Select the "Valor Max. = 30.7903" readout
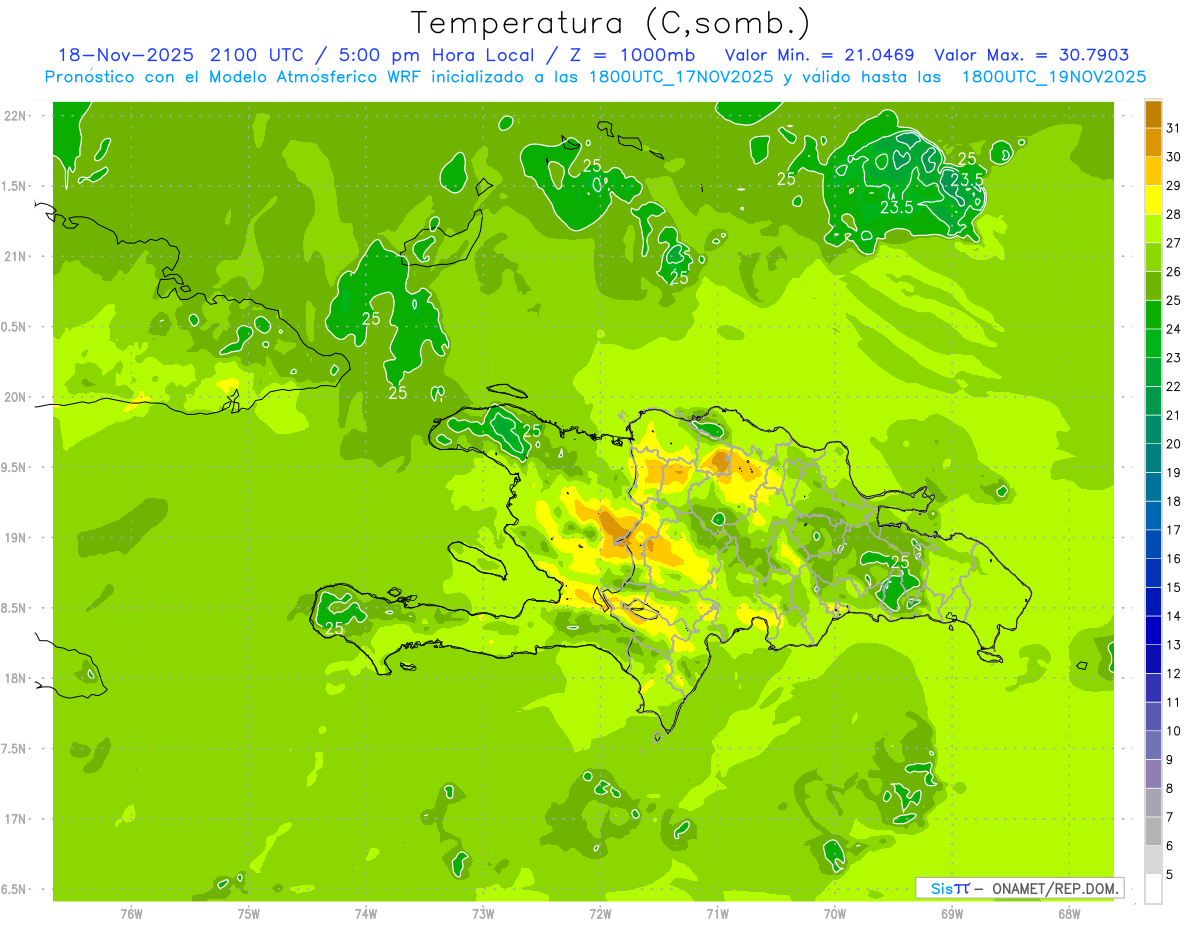The image size is (1200, 927). (1032, 56)
